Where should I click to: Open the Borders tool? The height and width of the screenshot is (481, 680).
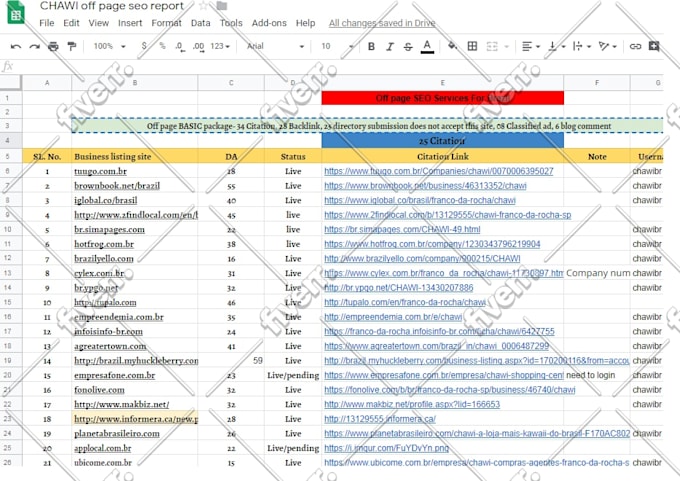coord(472,46)
